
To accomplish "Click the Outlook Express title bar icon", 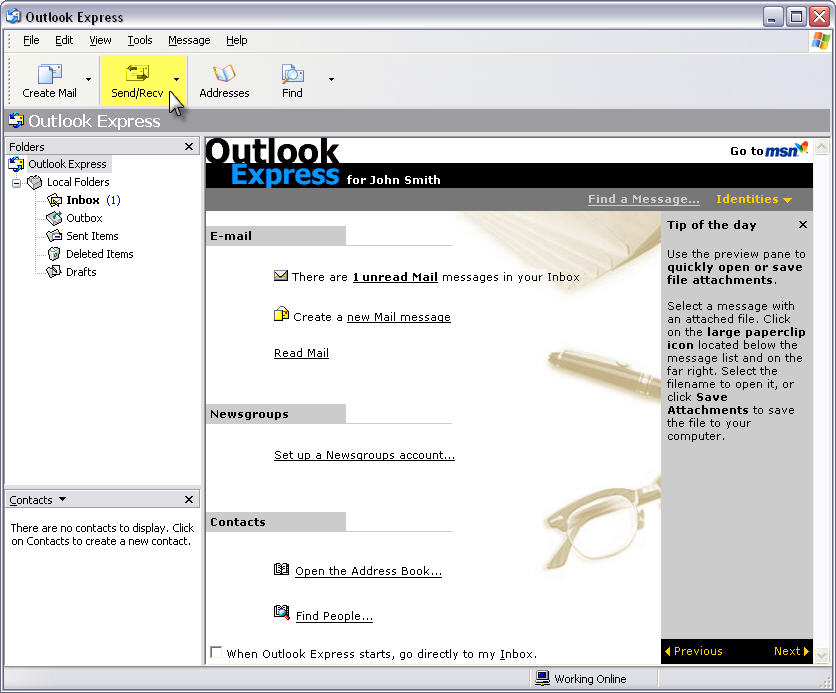I will (13, 17).
